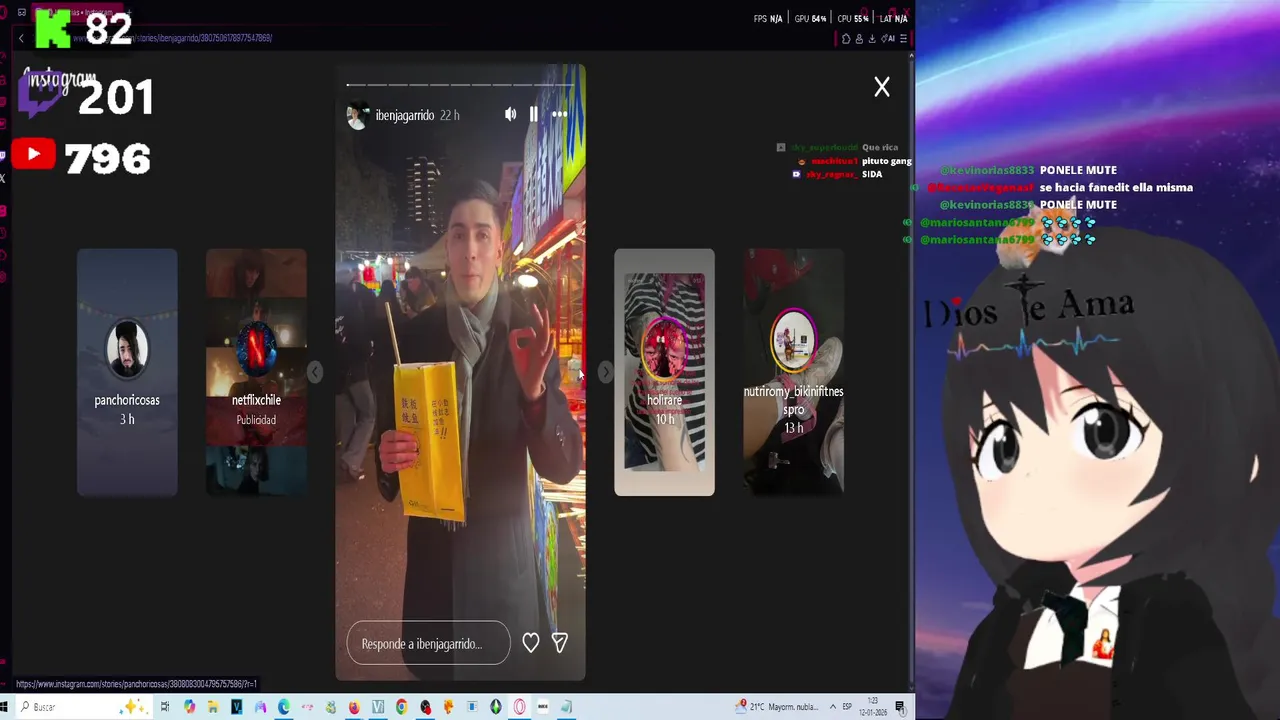This screenshot has width=1280, height=720.
Task: Share the story via paper plane icon
Action: [x=560, y=643]
